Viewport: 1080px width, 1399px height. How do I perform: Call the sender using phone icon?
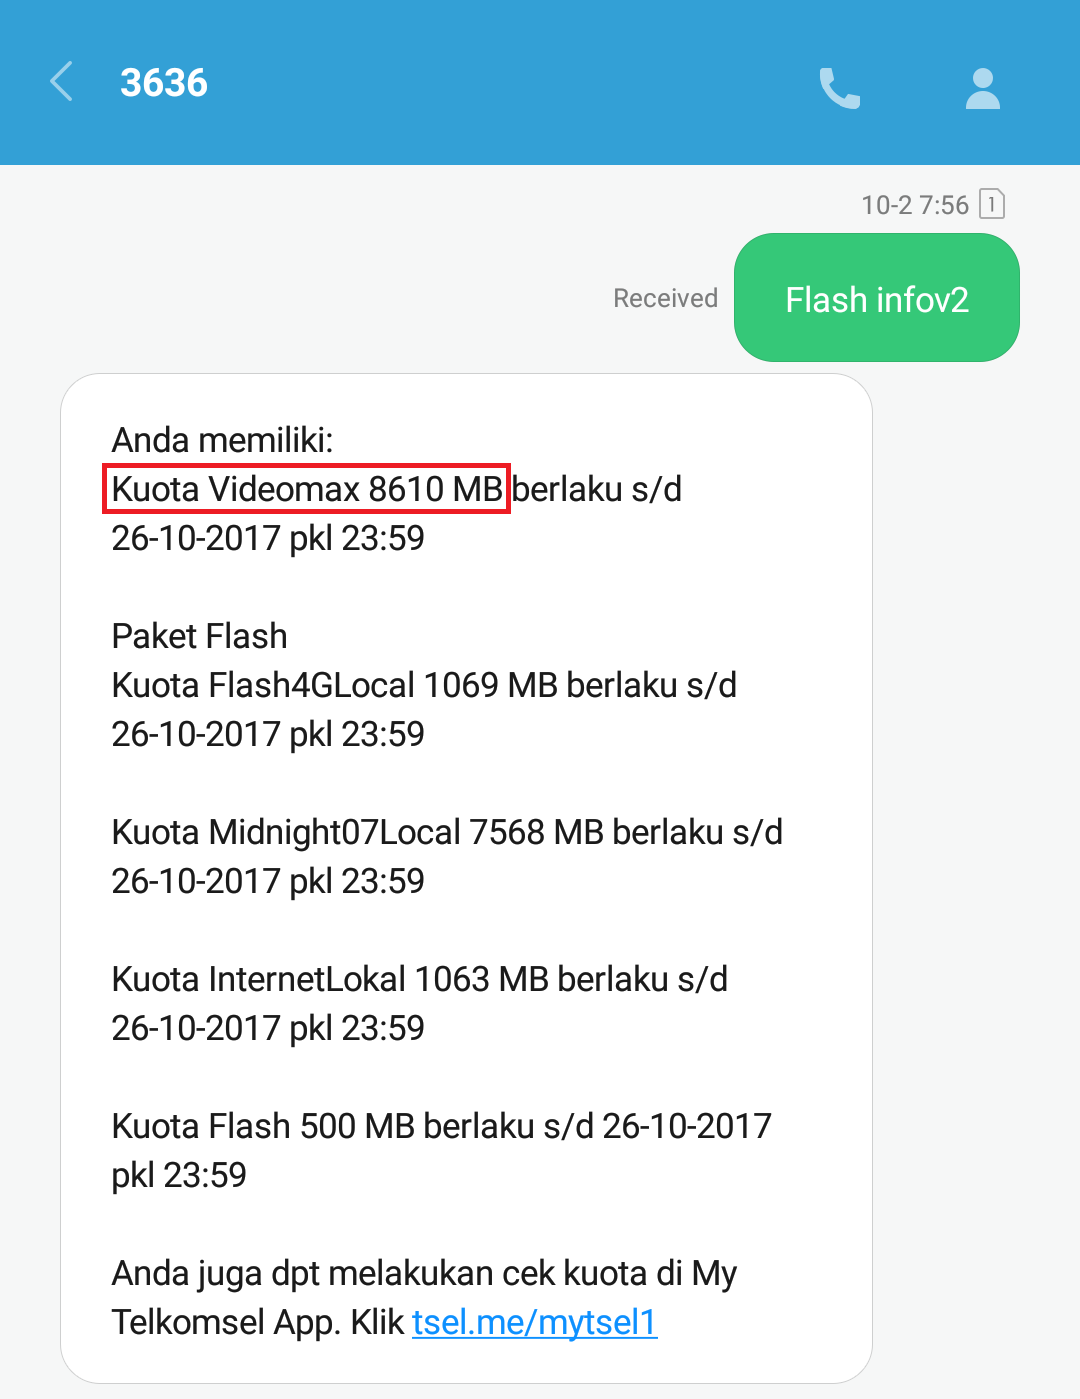840,88
